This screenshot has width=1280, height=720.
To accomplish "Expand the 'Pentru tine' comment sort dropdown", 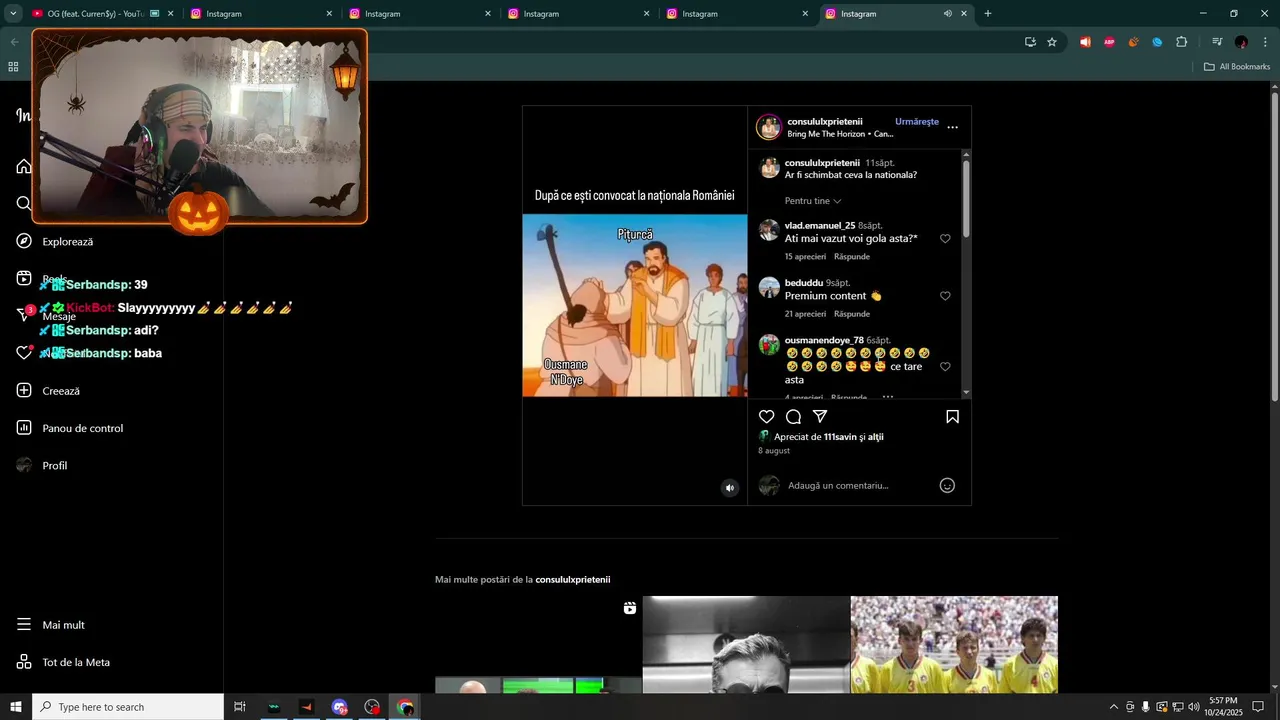I will [x=813, y=201].
